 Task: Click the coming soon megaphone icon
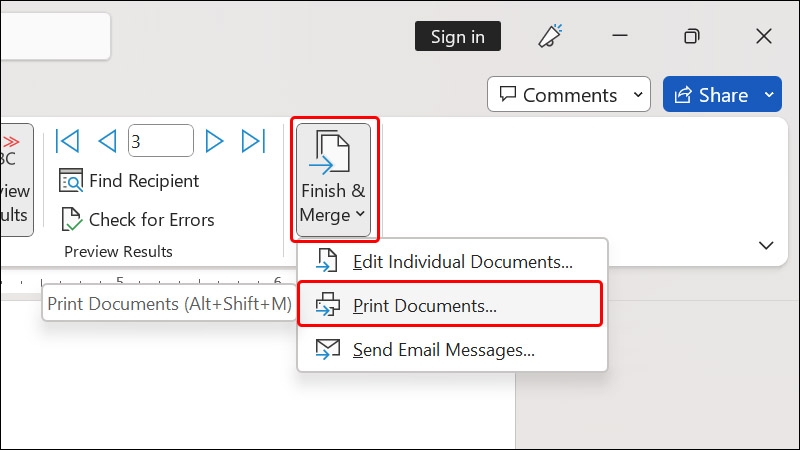pyautogui.click(x=551, y=36)
